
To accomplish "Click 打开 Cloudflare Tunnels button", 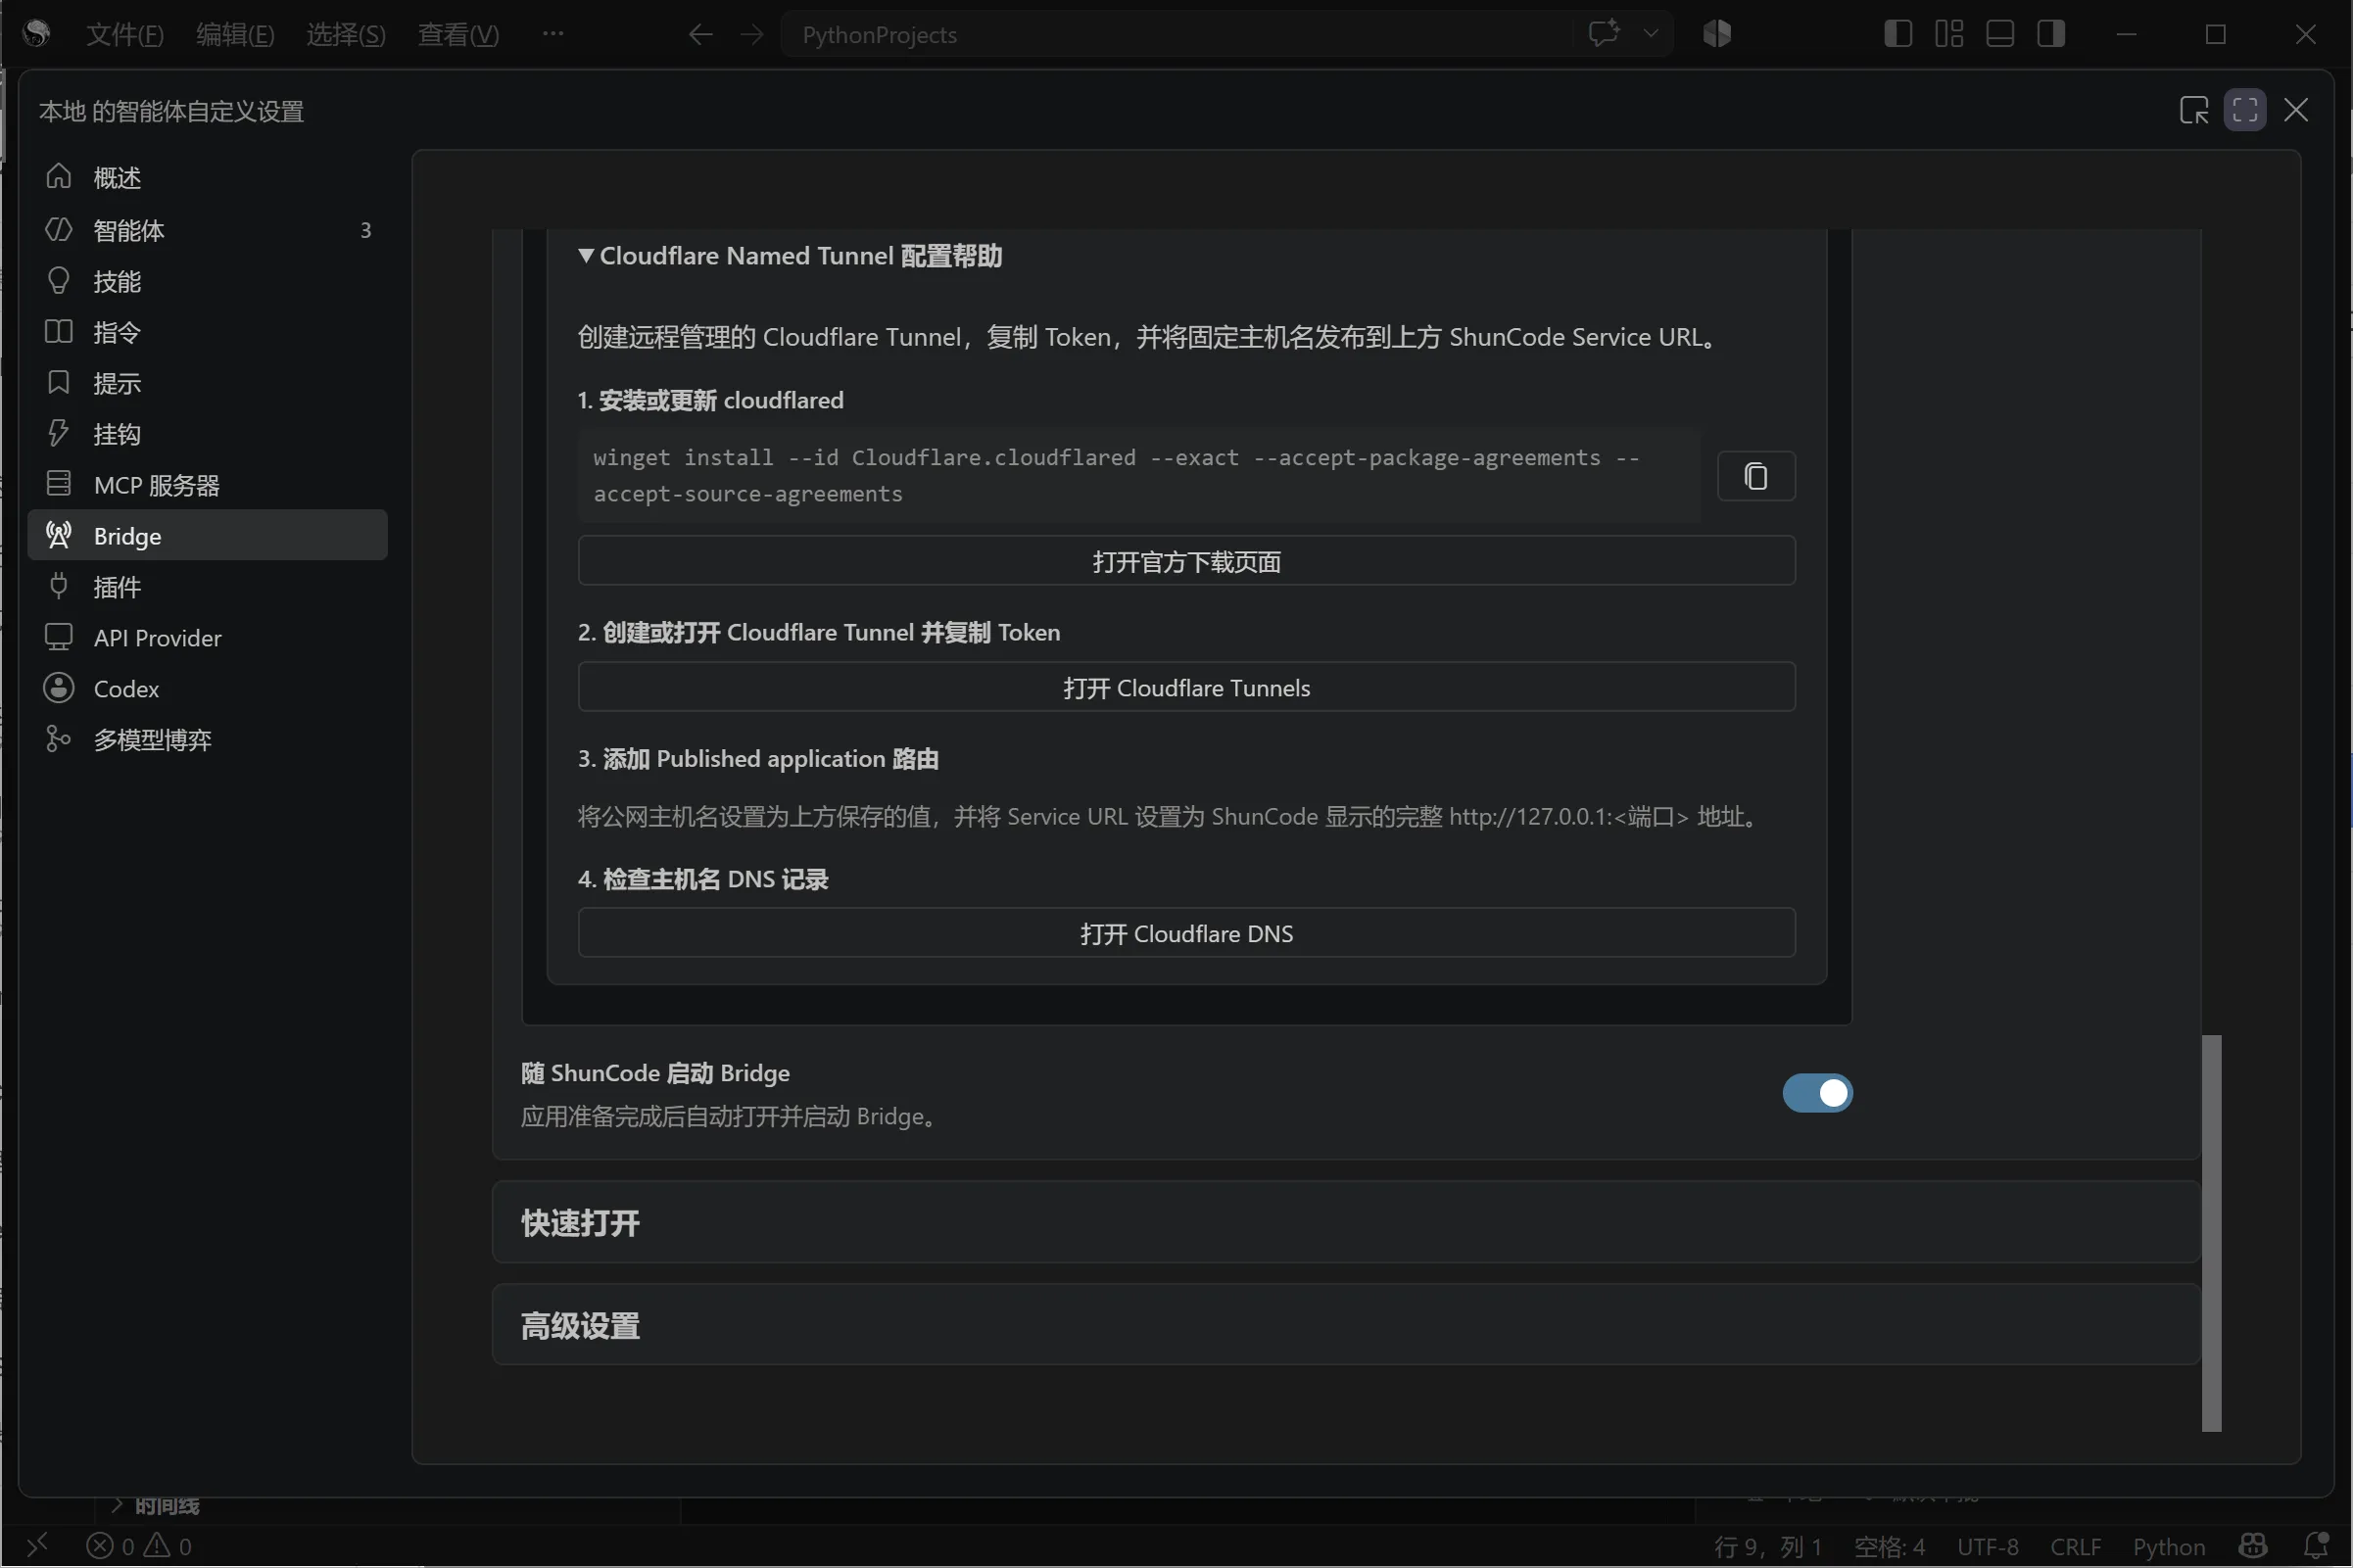I will (1186, 687).
